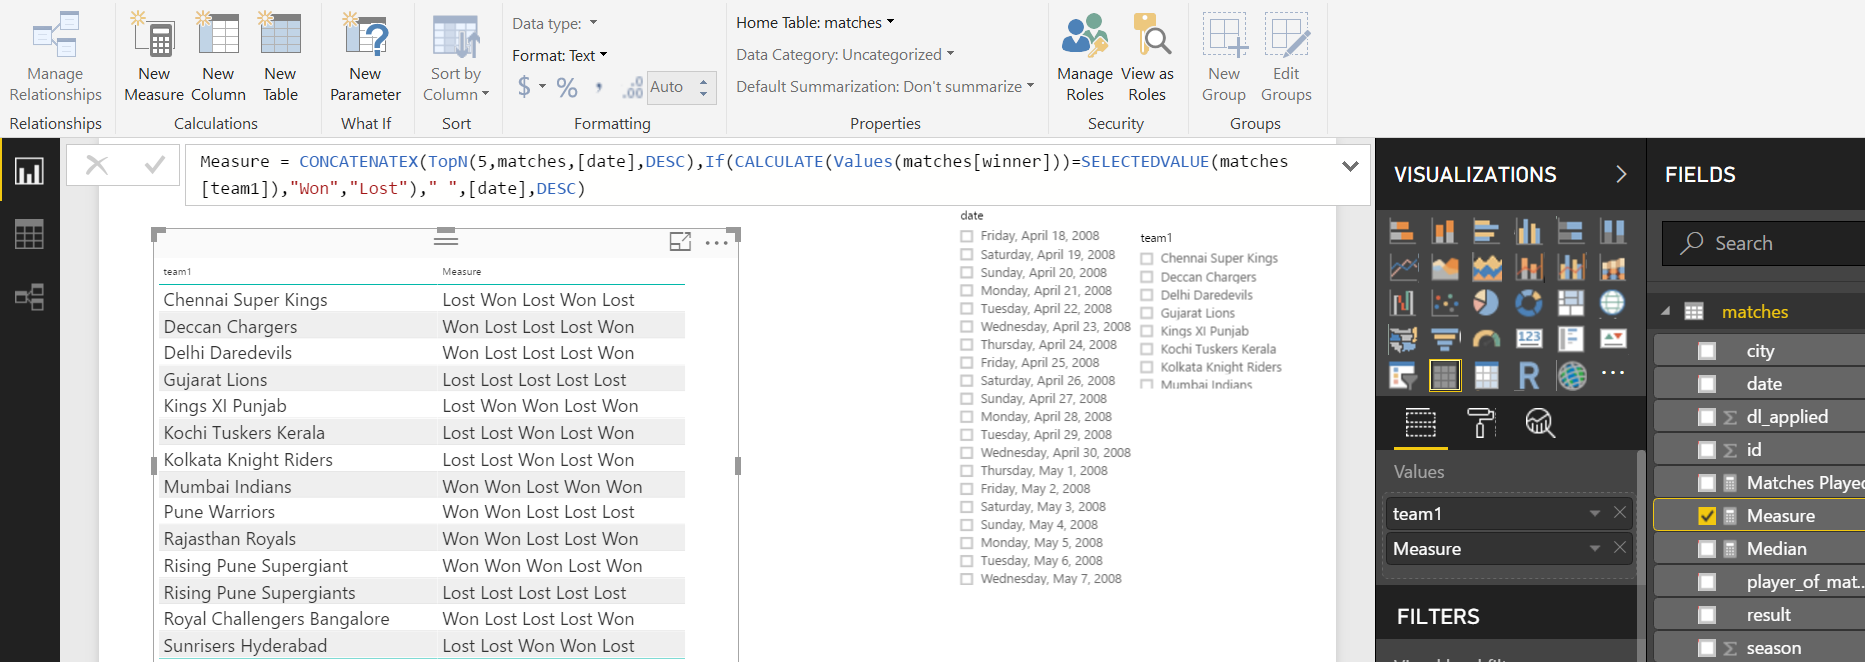Check Thursday, May 1, 2008 in date slicer
Viewport: 1865px width, 662px height.
[x=967, y=471]
